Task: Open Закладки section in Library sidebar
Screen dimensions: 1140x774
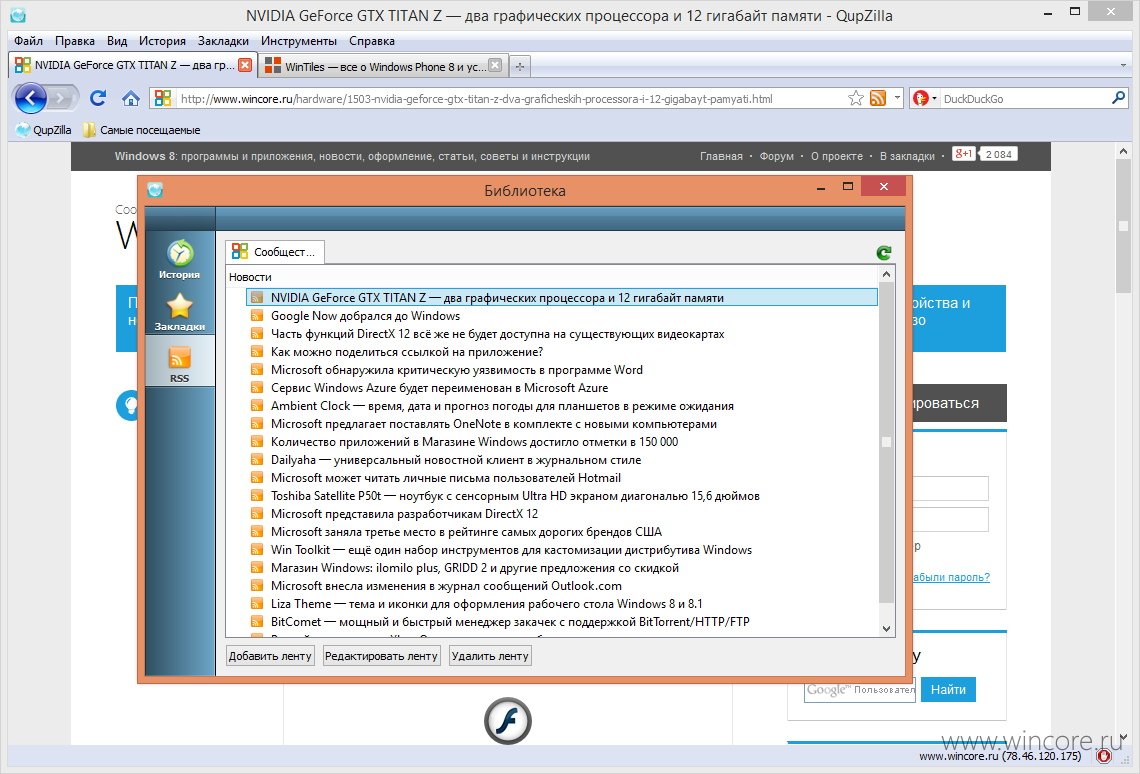Action: [180, 312]
